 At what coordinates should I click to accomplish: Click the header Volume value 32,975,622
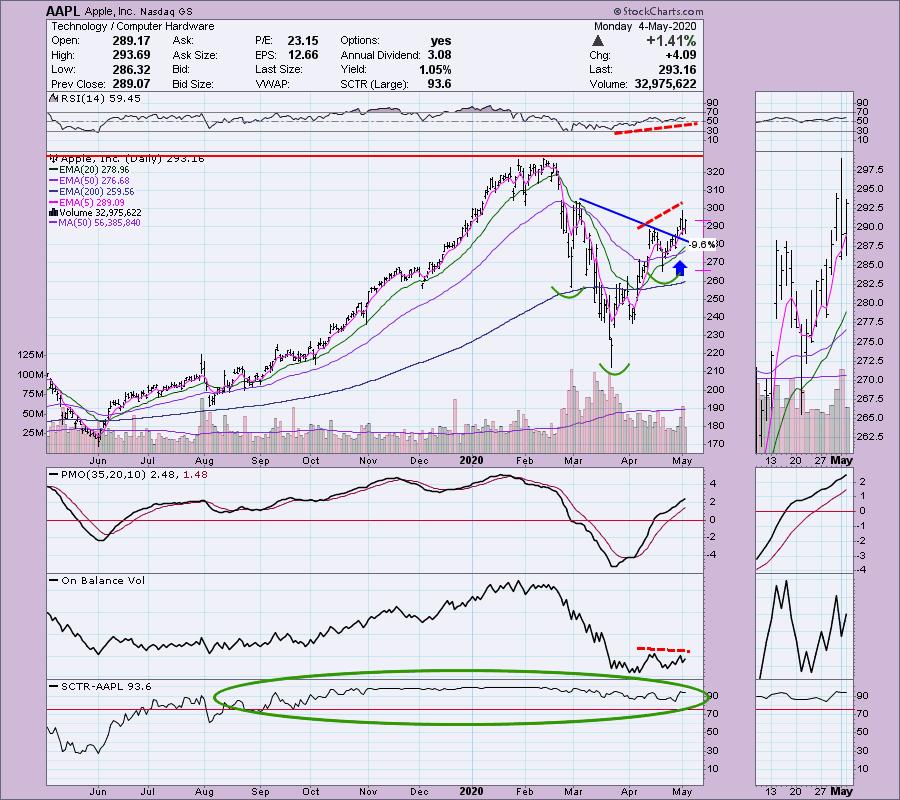[665, 84]
